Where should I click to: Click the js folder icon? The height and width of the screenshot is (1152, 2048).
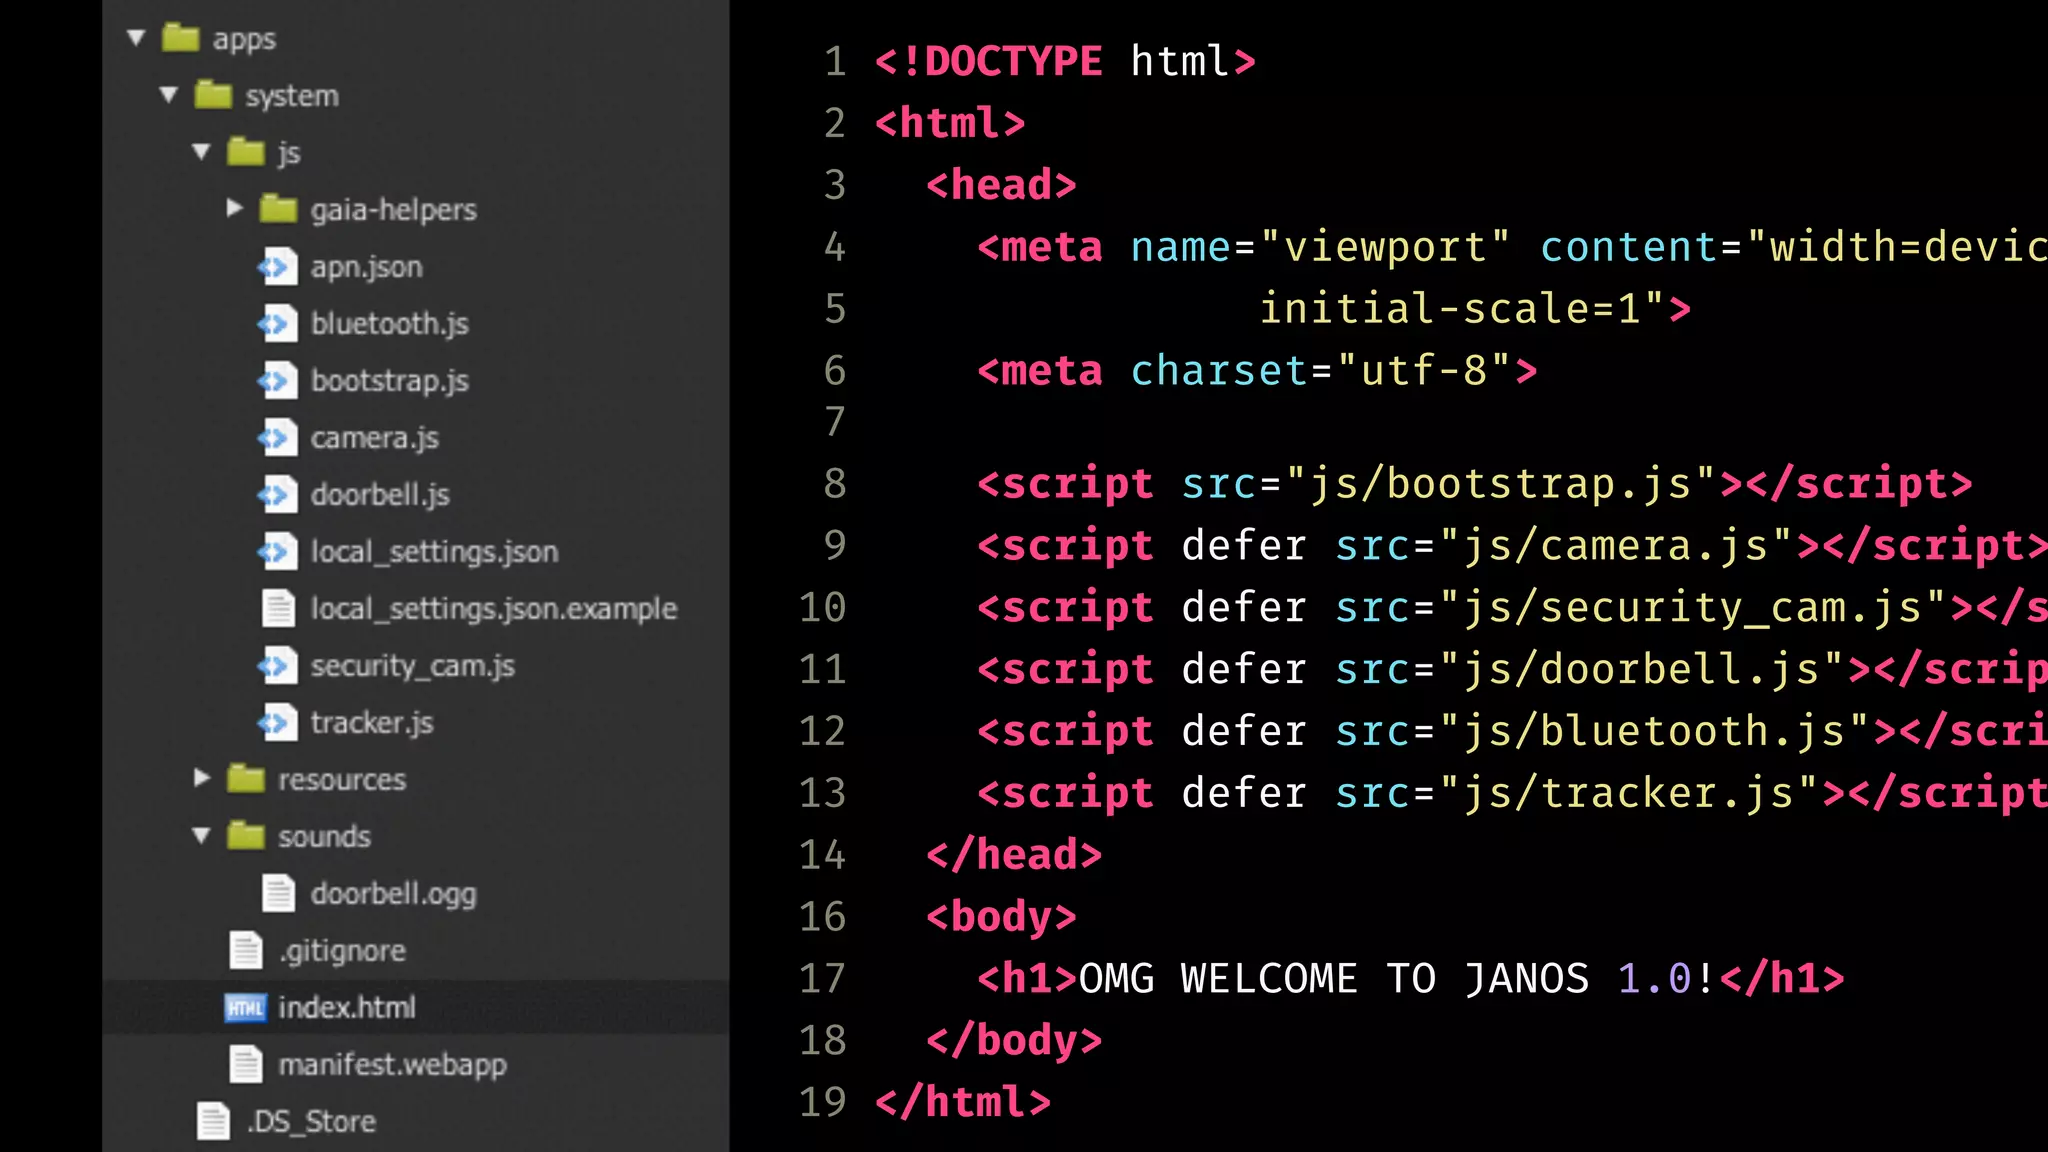point(246,151)
